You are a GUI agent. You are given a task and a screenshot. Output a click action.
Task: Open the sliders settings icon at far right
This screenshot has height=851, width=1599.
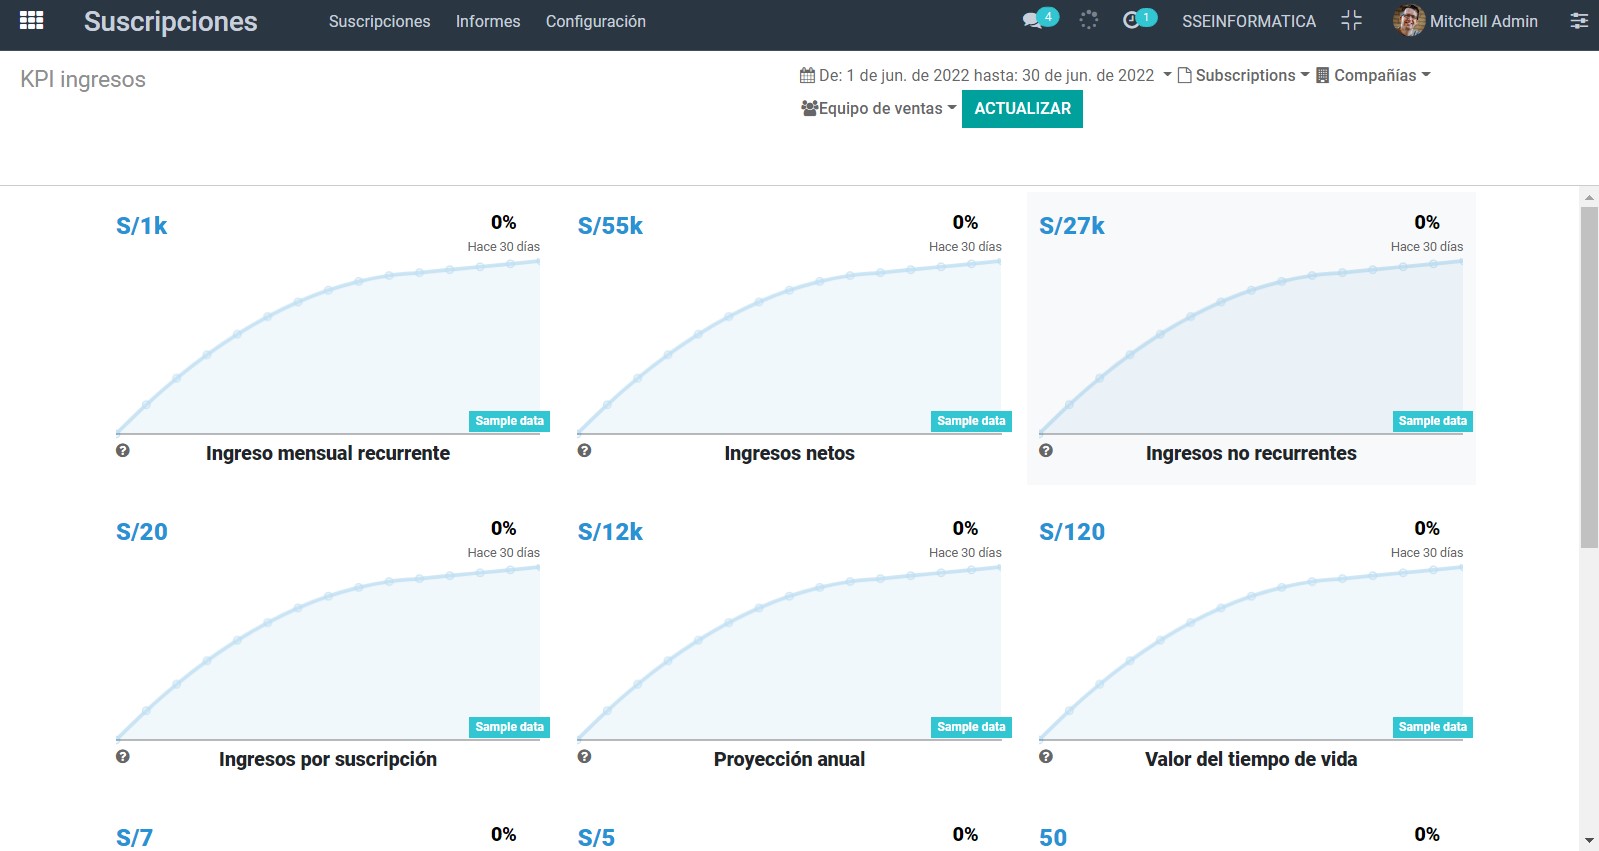(1579, 20)
